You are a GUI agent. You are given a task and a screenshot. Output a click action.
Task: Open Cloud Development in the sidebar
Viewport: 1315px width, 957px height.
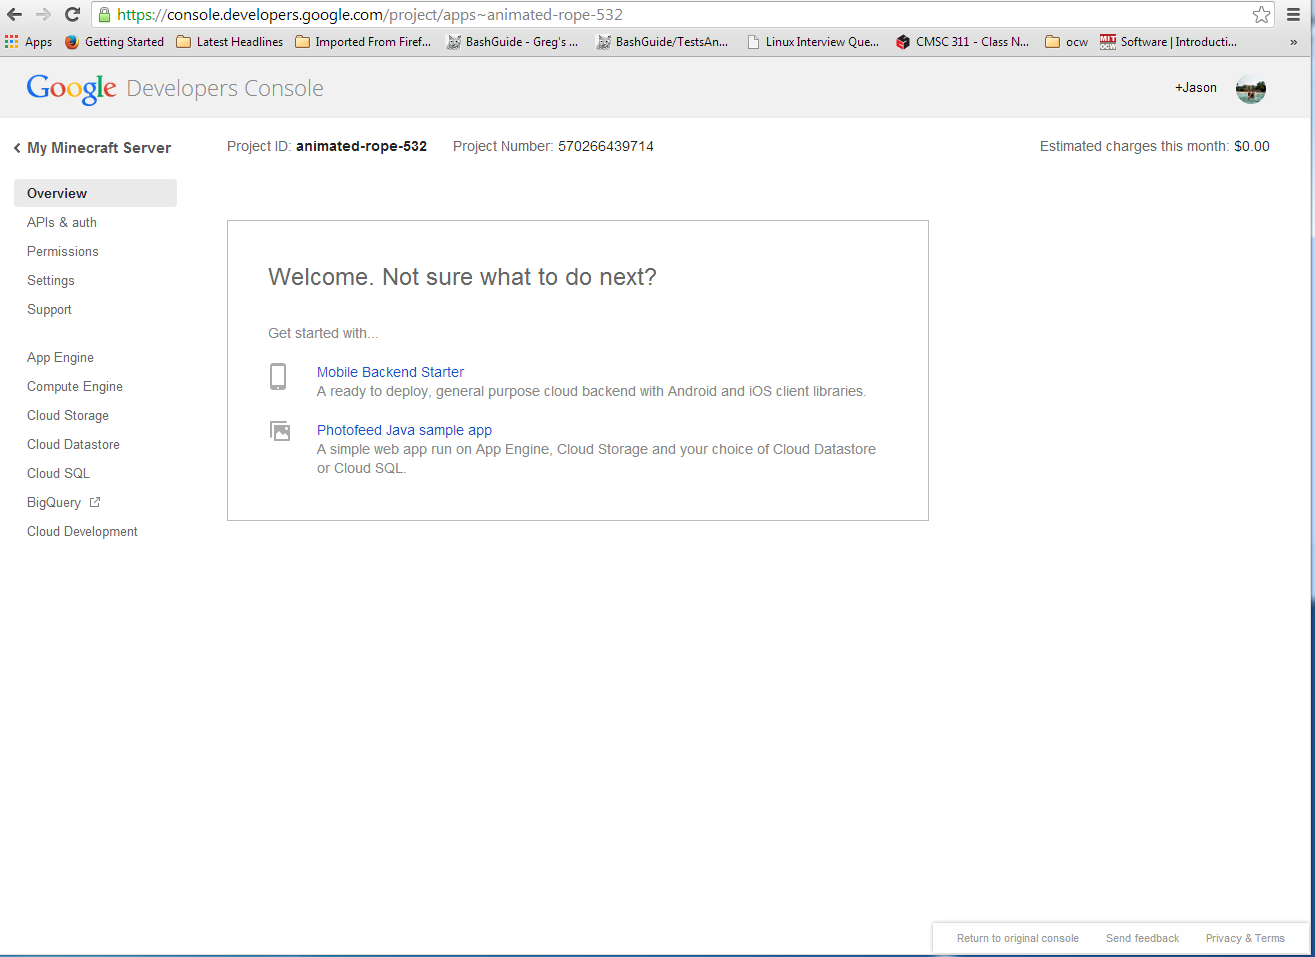pos(82,531)
